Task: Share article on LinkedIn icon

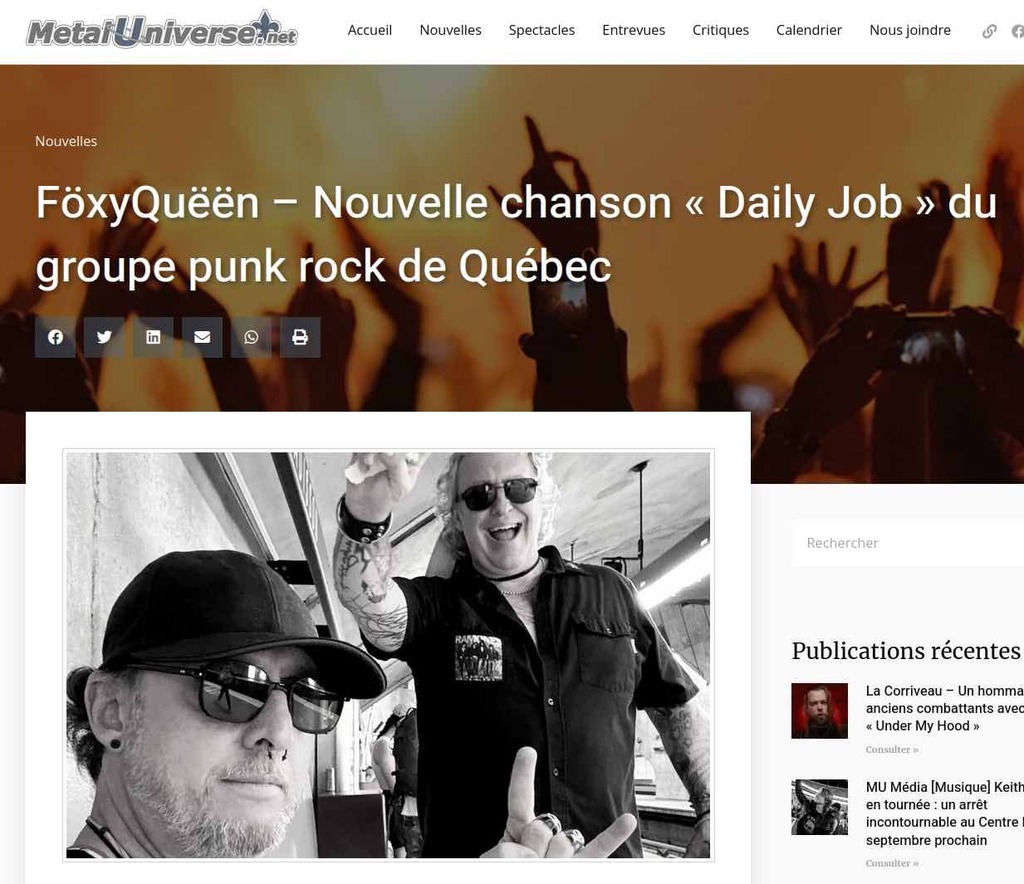Action: click(153, 338)
